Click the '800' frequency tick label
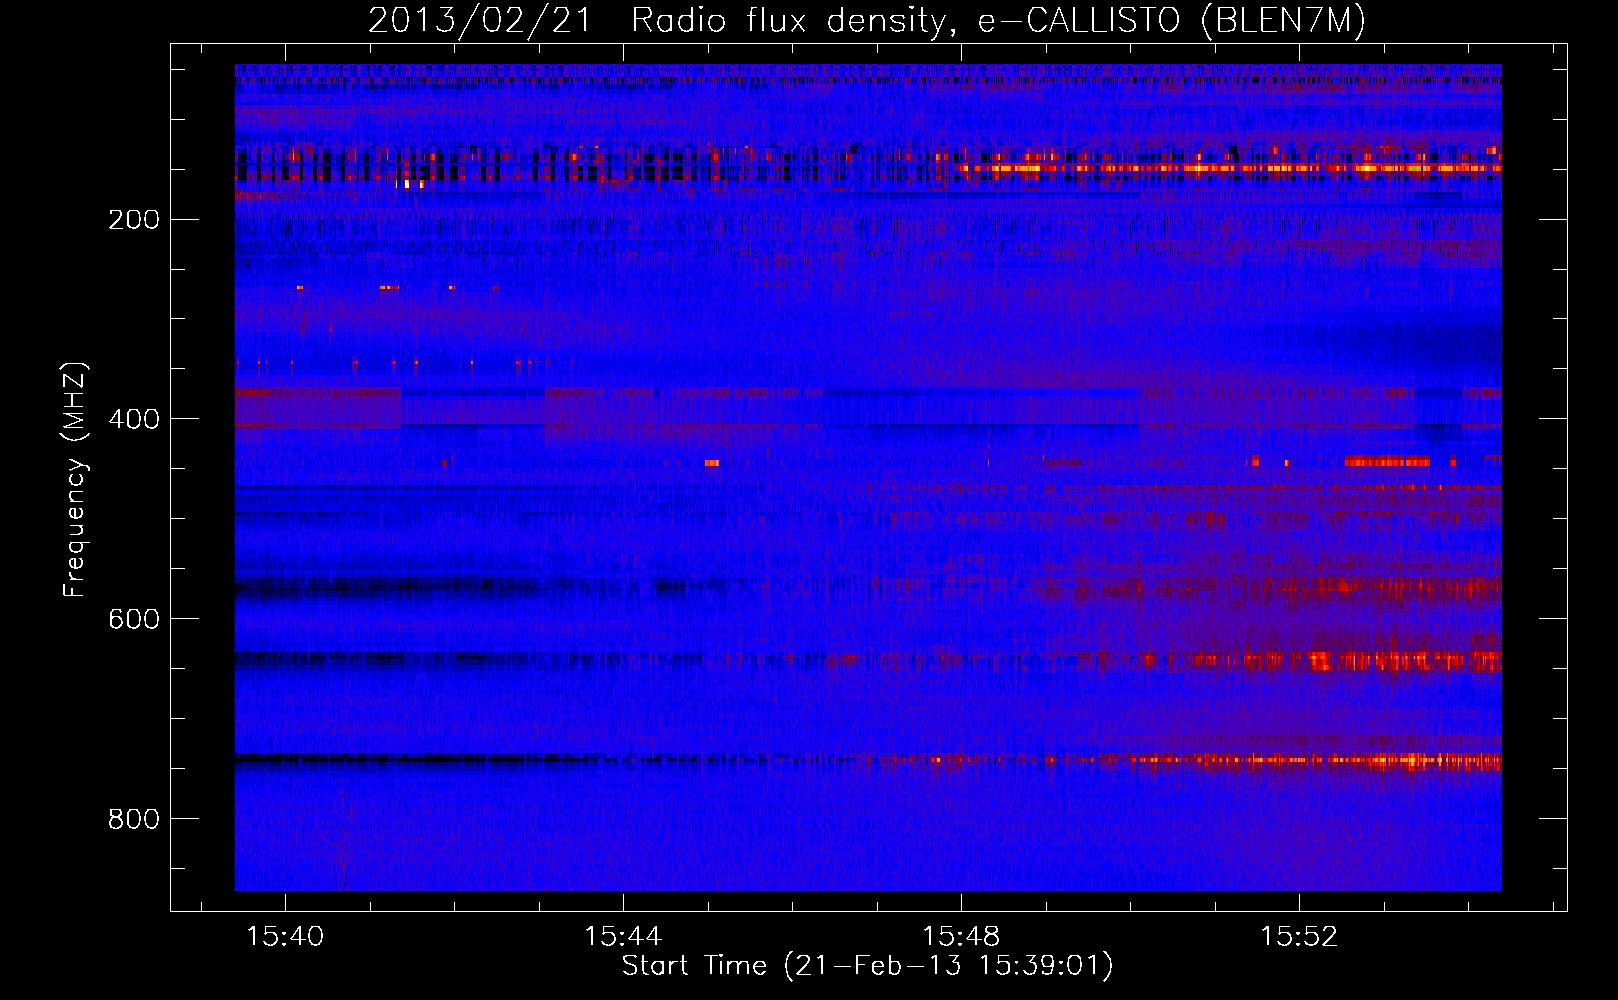The height and width of the screenshot is (1000, 1618). tap(134, 819)
